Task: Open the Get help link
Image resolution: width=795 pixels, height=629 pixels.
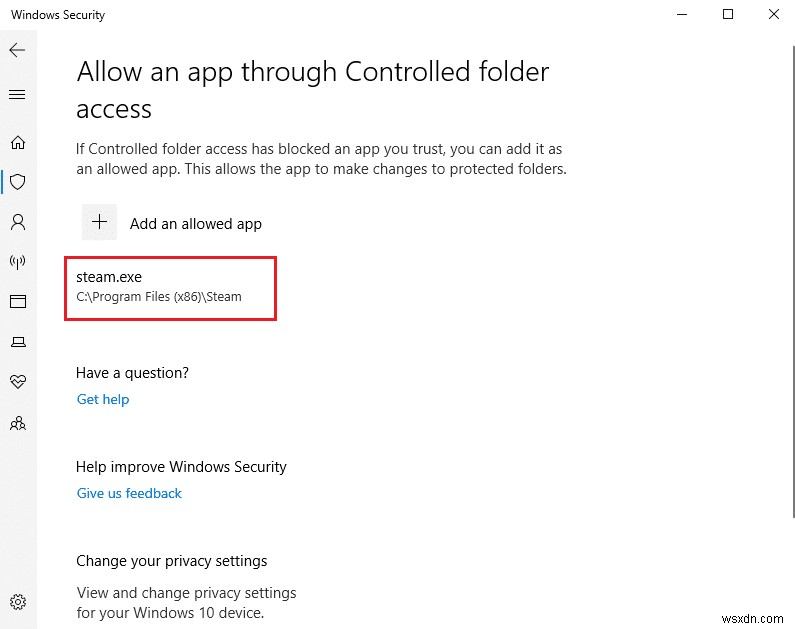Action: click(x=103, y=400)
